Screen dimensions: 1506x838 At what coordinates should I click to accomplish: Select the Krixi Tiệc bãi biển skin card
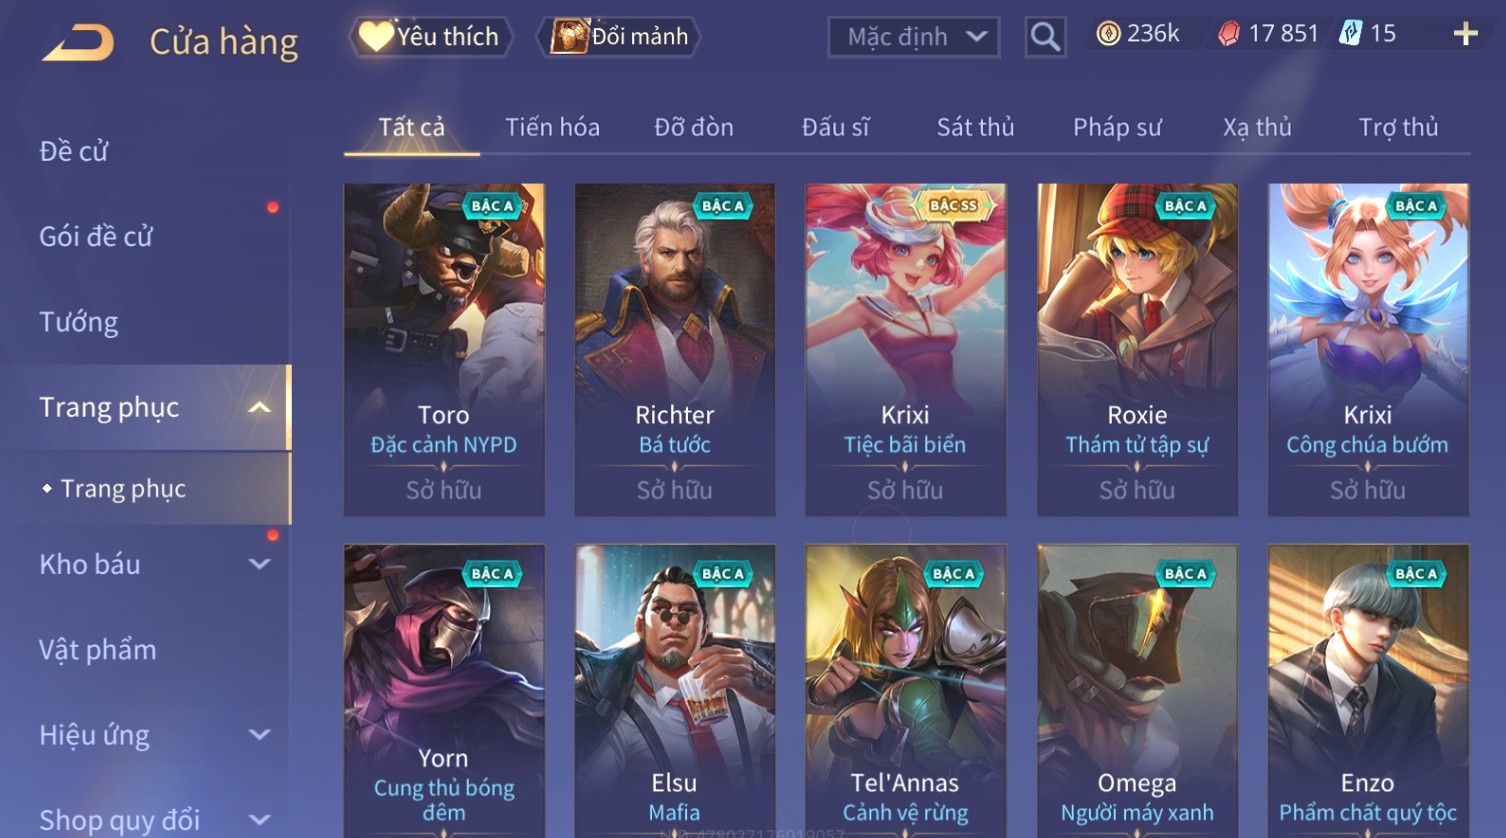(905, 349)
